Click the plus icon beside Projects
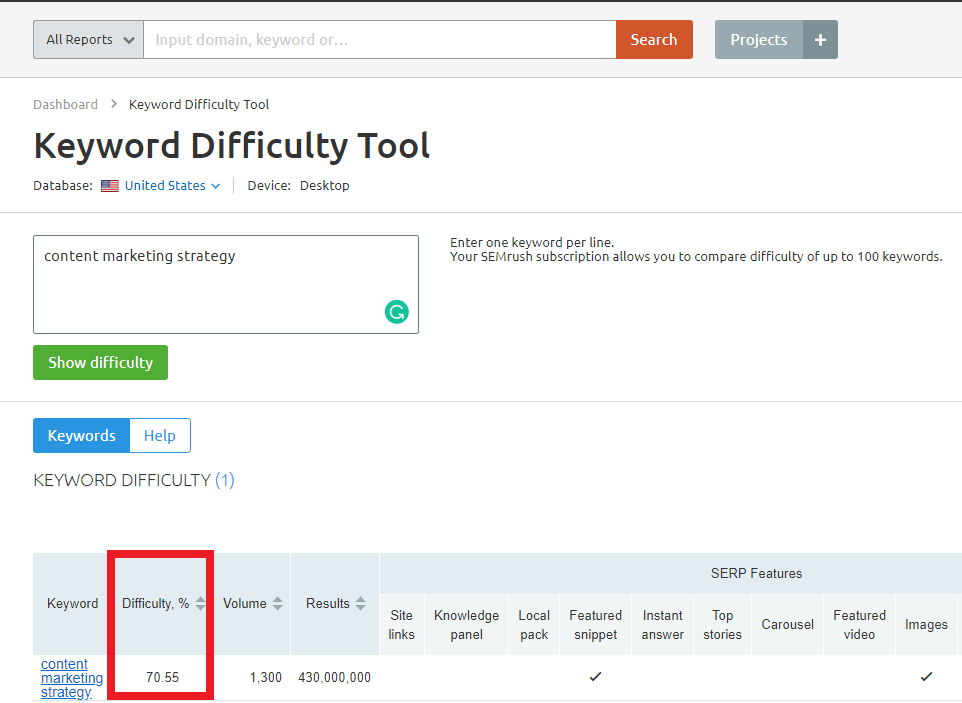962x703 pixels. 820,39
